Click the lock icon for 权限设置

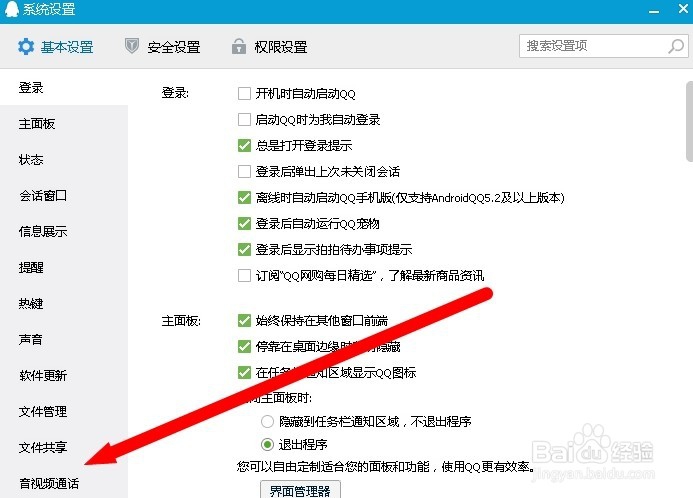pyautogui.click(x=239, y=46)
